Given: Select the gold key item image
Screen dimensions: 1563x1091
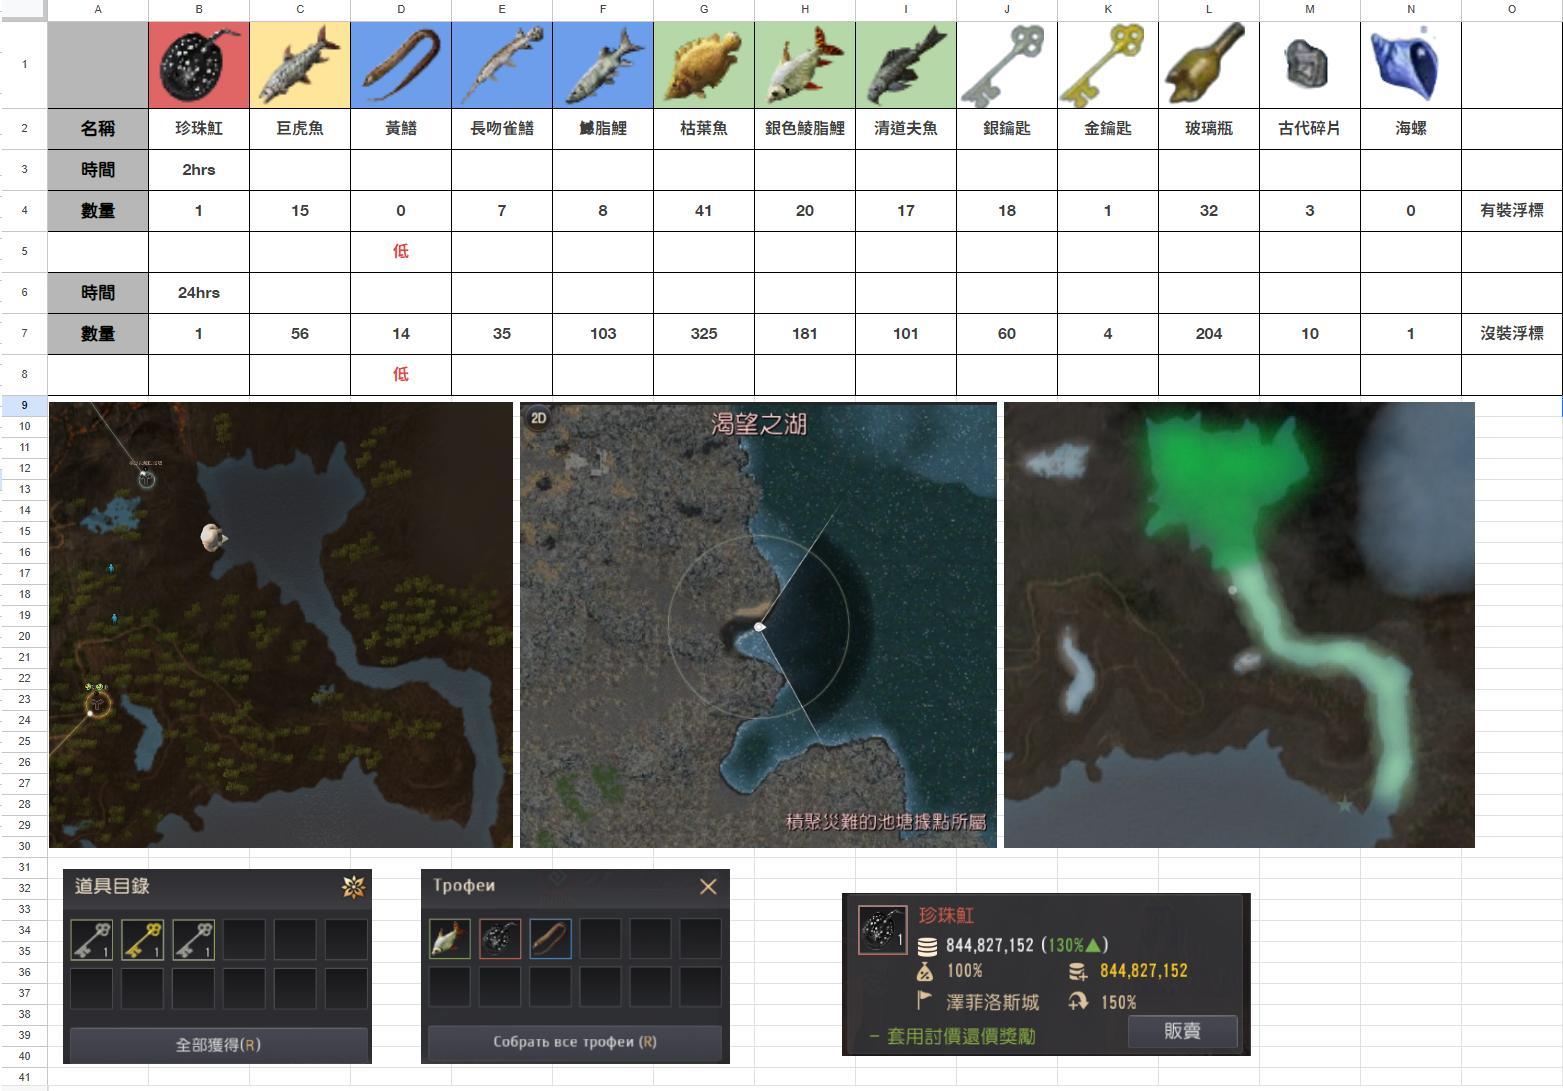Looking at the screenshot, I should pyautogui.click(x=1107, y=65).
